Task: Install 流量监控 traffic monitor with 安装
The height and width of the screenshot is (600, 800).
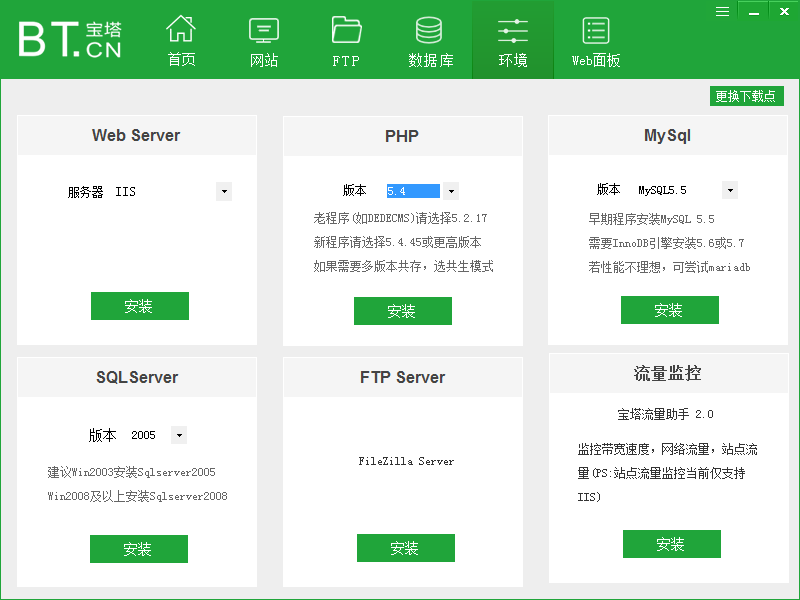Action: point(671,544)
